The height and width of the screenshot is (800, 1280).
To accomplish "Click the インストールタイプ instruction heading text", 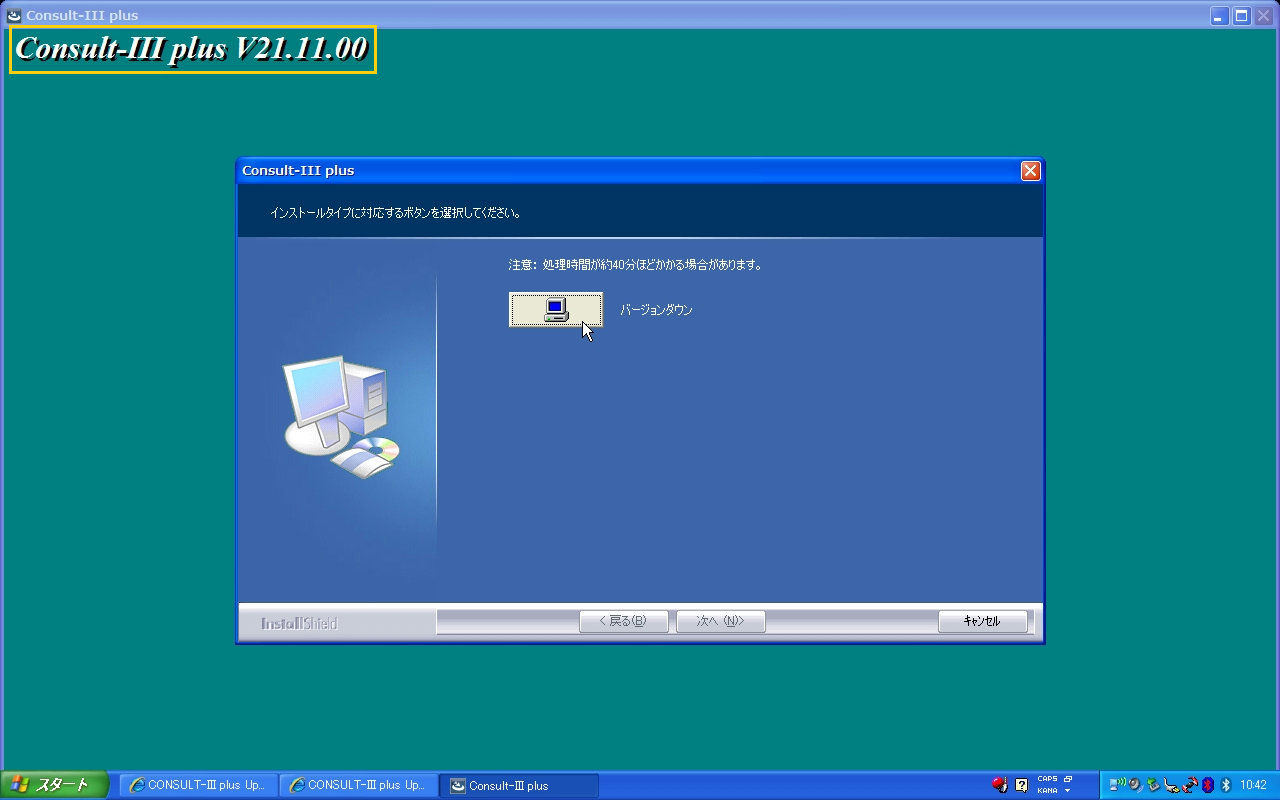I will point(396,213).
